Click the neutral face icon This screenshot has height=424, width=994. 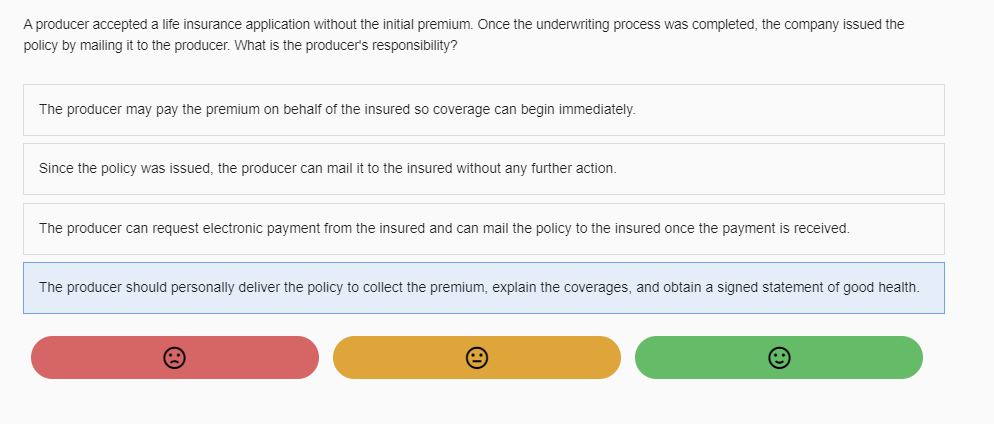(477, 357)
